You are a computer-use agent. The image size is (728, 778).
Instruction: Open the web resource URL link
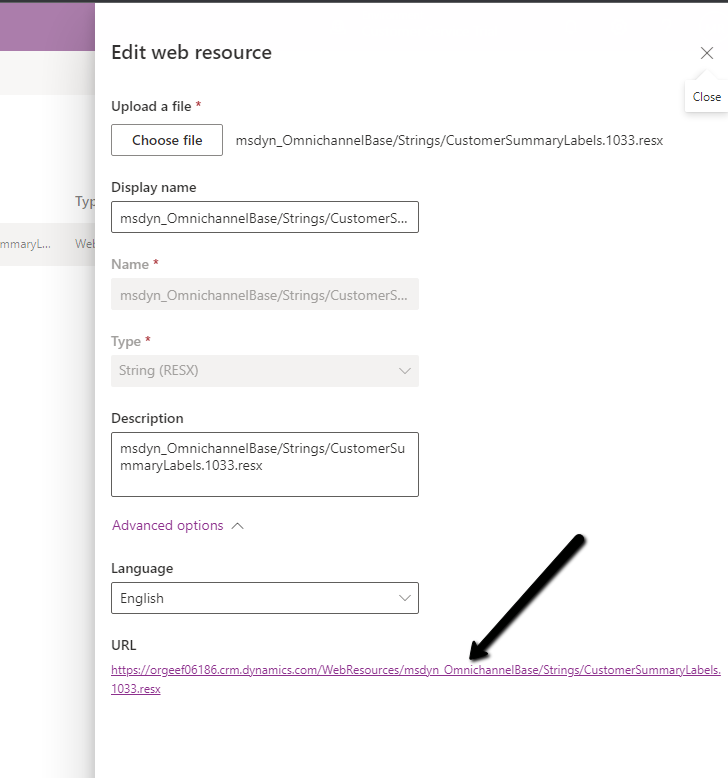coord(415,670)
